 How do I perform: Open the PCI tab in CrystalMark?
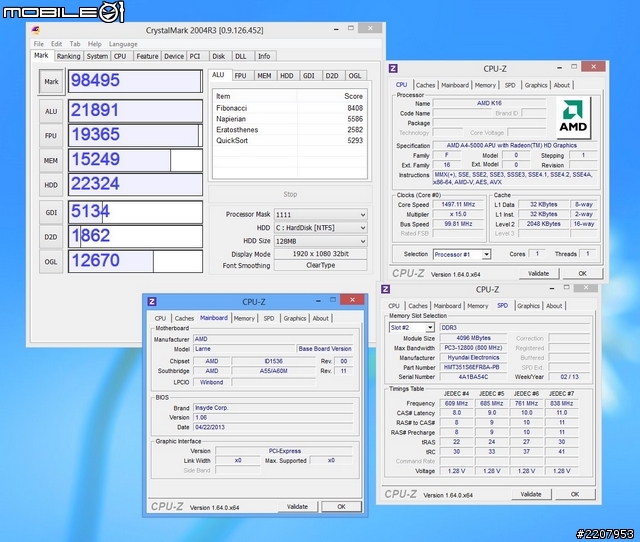[196, 56]
